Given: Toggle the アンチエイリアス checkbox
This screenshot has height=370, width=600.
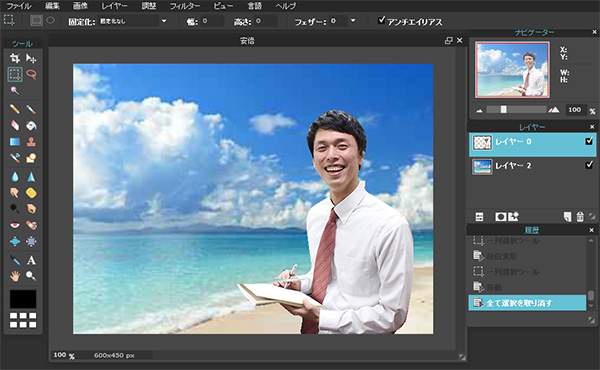Looking at the screenshot, I should 382,20.
